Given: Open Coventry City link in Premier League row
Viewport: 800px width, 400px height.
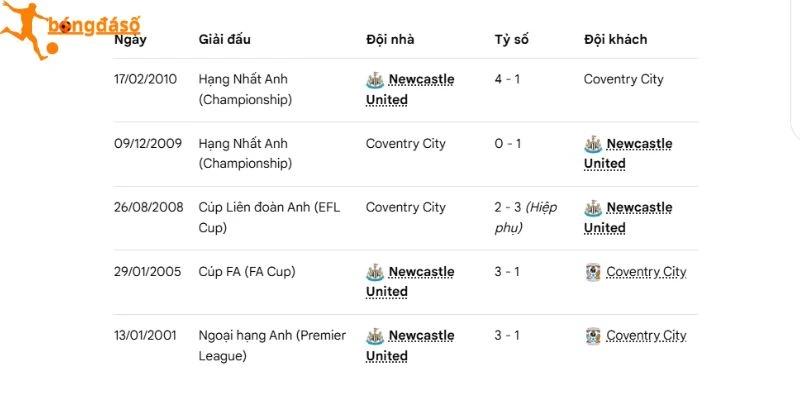Looking at the screenshot, I should click(646, 336).
